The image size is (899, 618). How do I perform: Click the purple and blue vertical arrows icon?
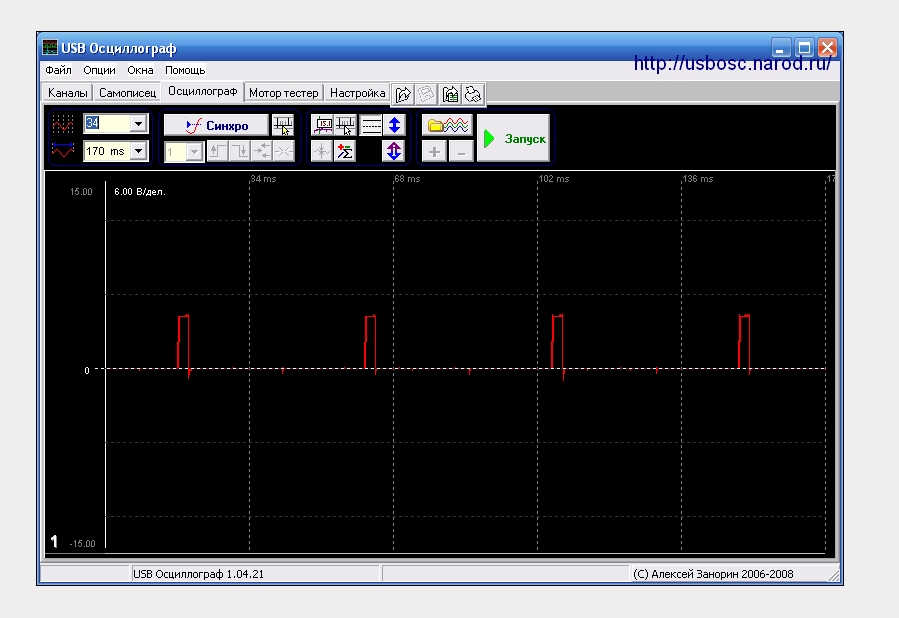(394, 151)
